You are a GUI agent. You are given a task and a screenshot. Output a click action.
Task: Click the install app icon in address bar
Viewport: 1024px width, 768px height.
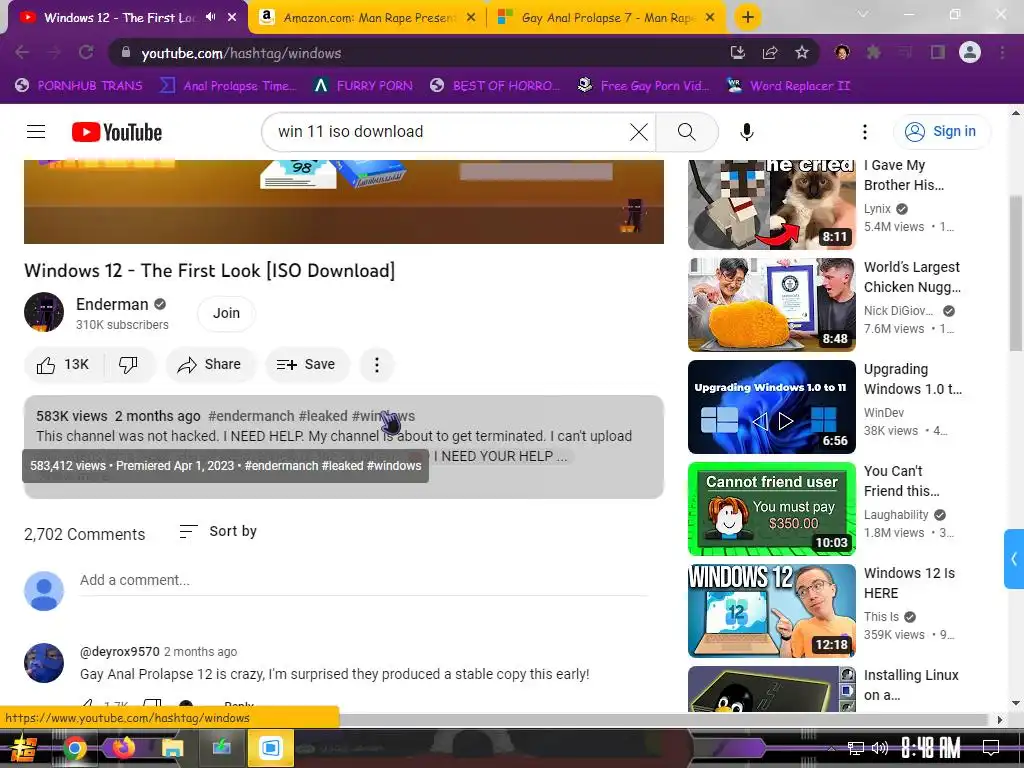(737, 53)
